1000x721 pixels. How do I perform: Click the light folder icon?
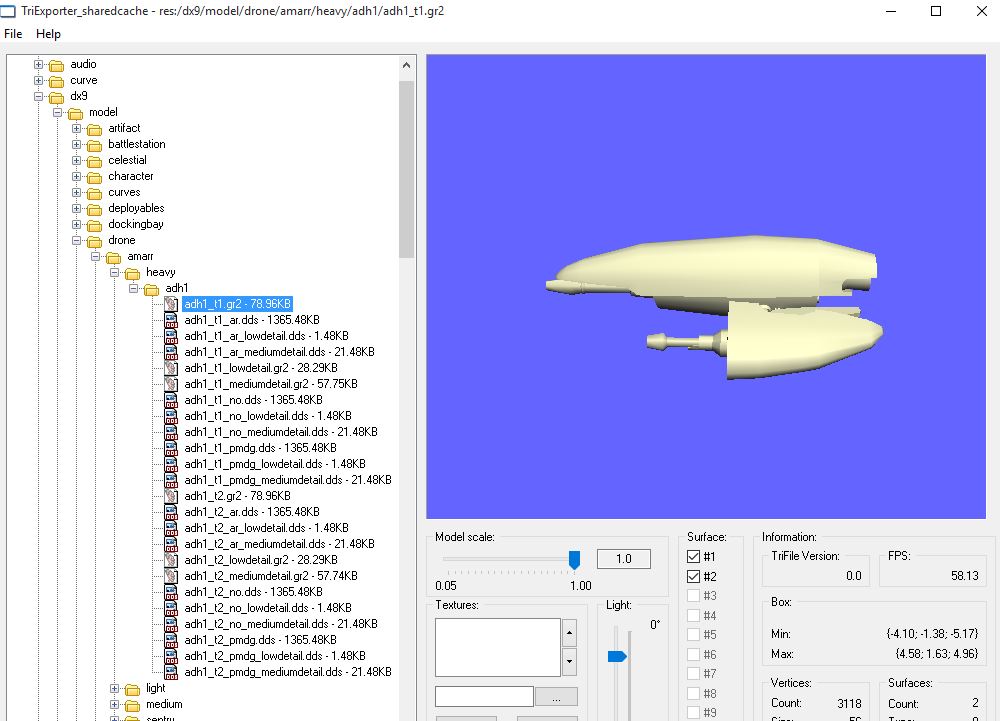(x=132, y=689)
